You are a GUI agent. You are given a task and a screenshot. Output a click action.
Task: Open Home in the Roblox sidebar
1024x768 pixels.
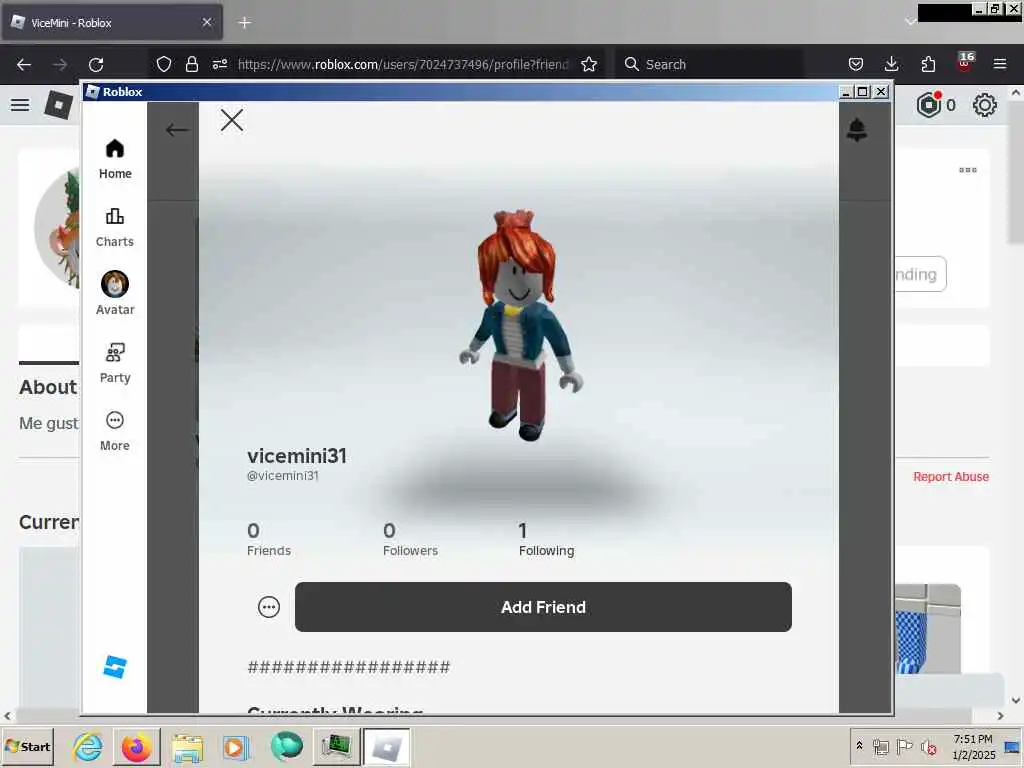point(115,159)
